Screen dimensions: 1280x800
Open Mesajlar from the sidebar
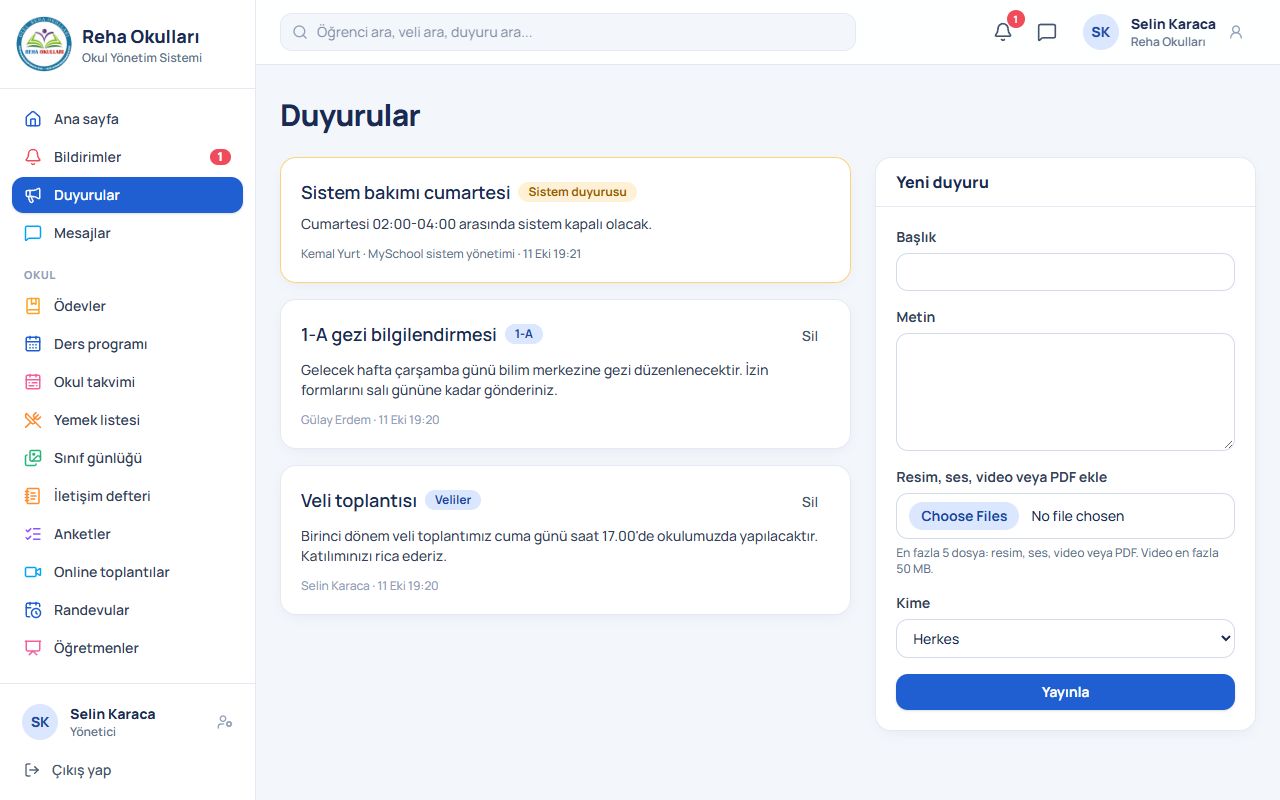coord(127,233)
